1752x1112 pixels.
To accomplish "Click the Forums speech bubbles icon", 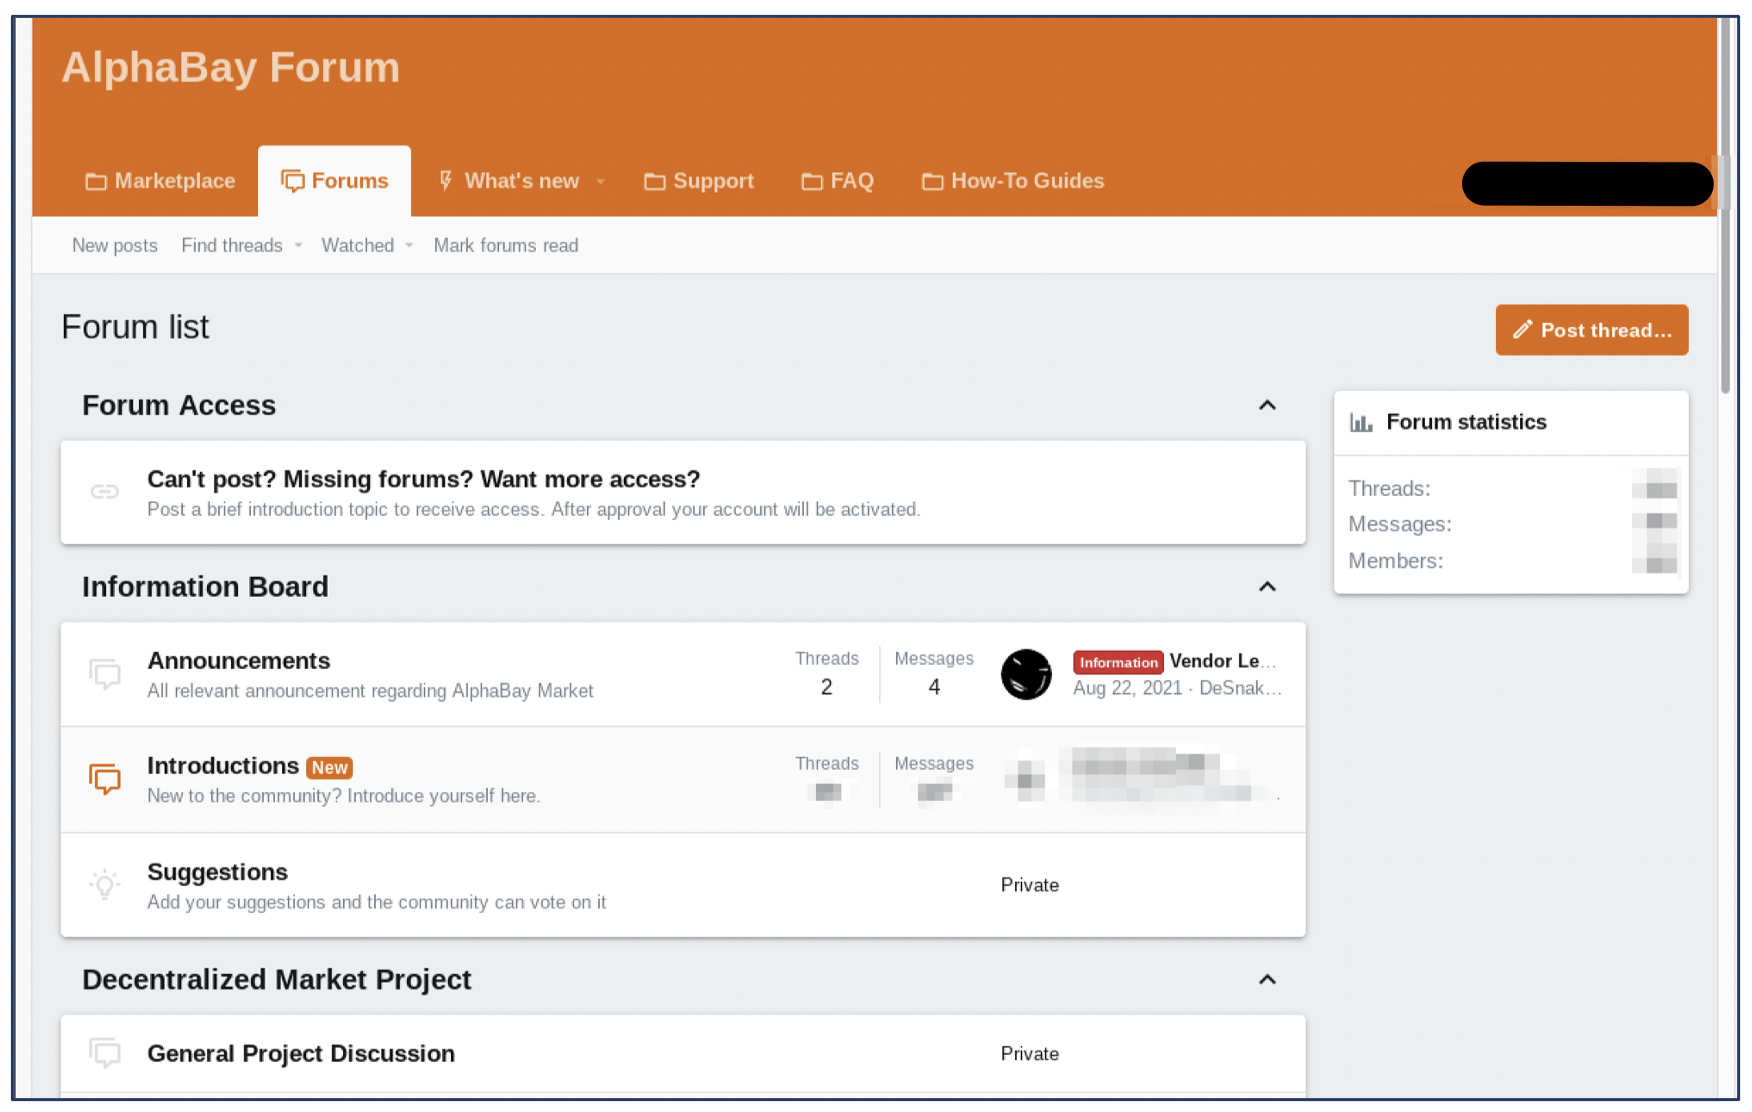I will [293, 181].
